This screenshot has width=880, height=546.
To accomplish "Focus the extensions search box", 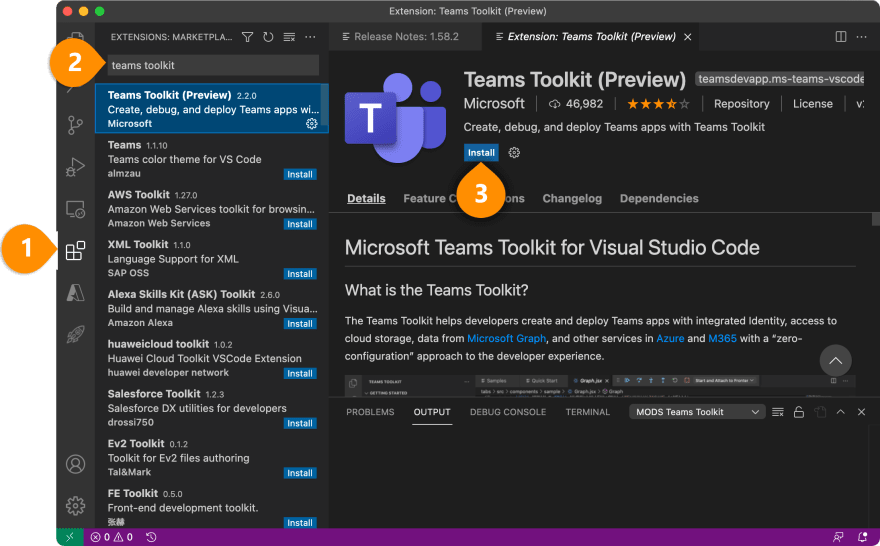I will pyautogui.click(x=213, y=65).
